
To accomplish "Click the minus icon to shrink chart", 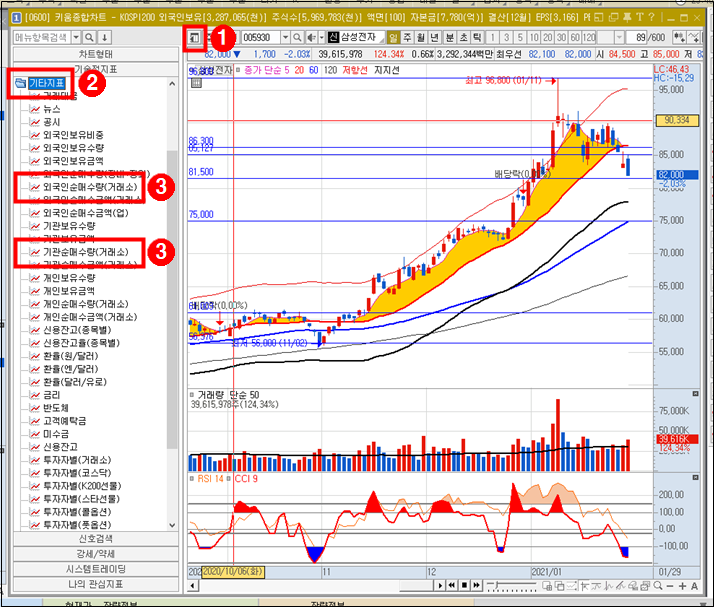I will coord(670,586).
